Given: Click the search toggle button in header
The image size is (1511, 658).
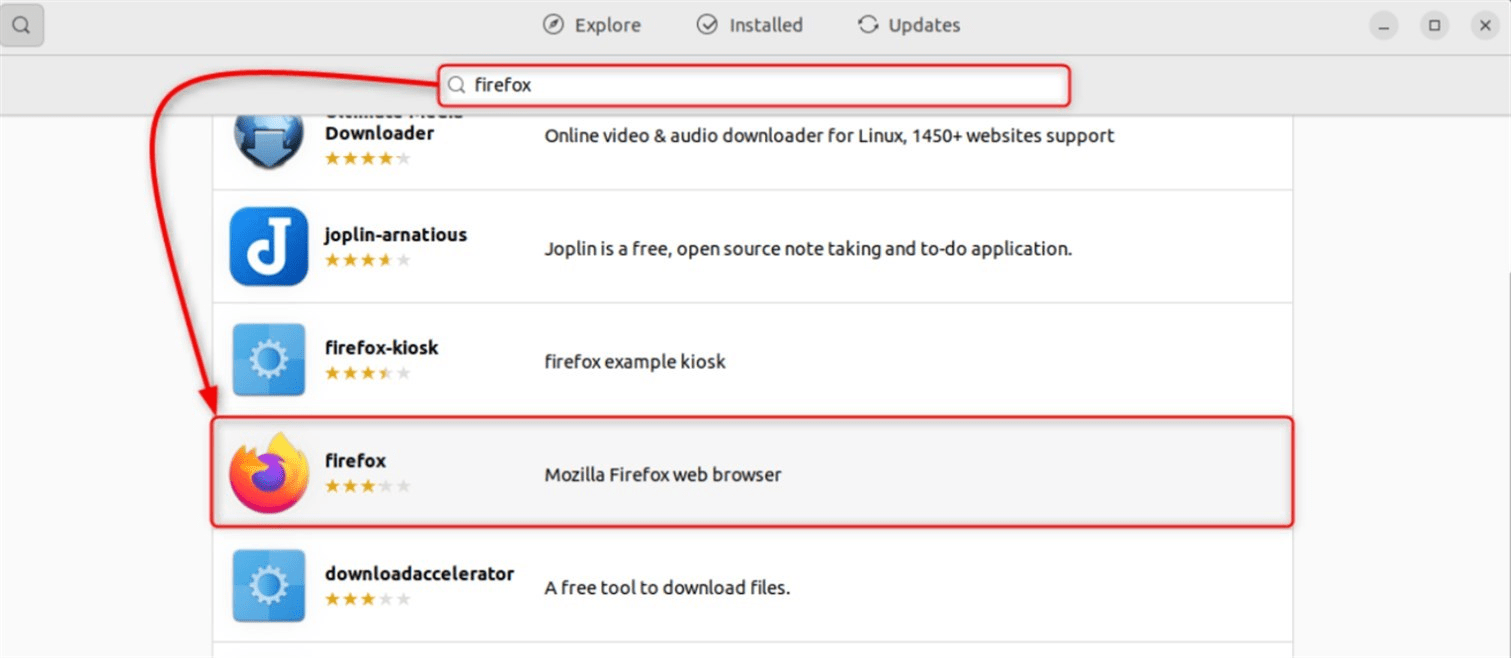Looking at the screenshot, I should pyautogui.click(x=21, y=25).
